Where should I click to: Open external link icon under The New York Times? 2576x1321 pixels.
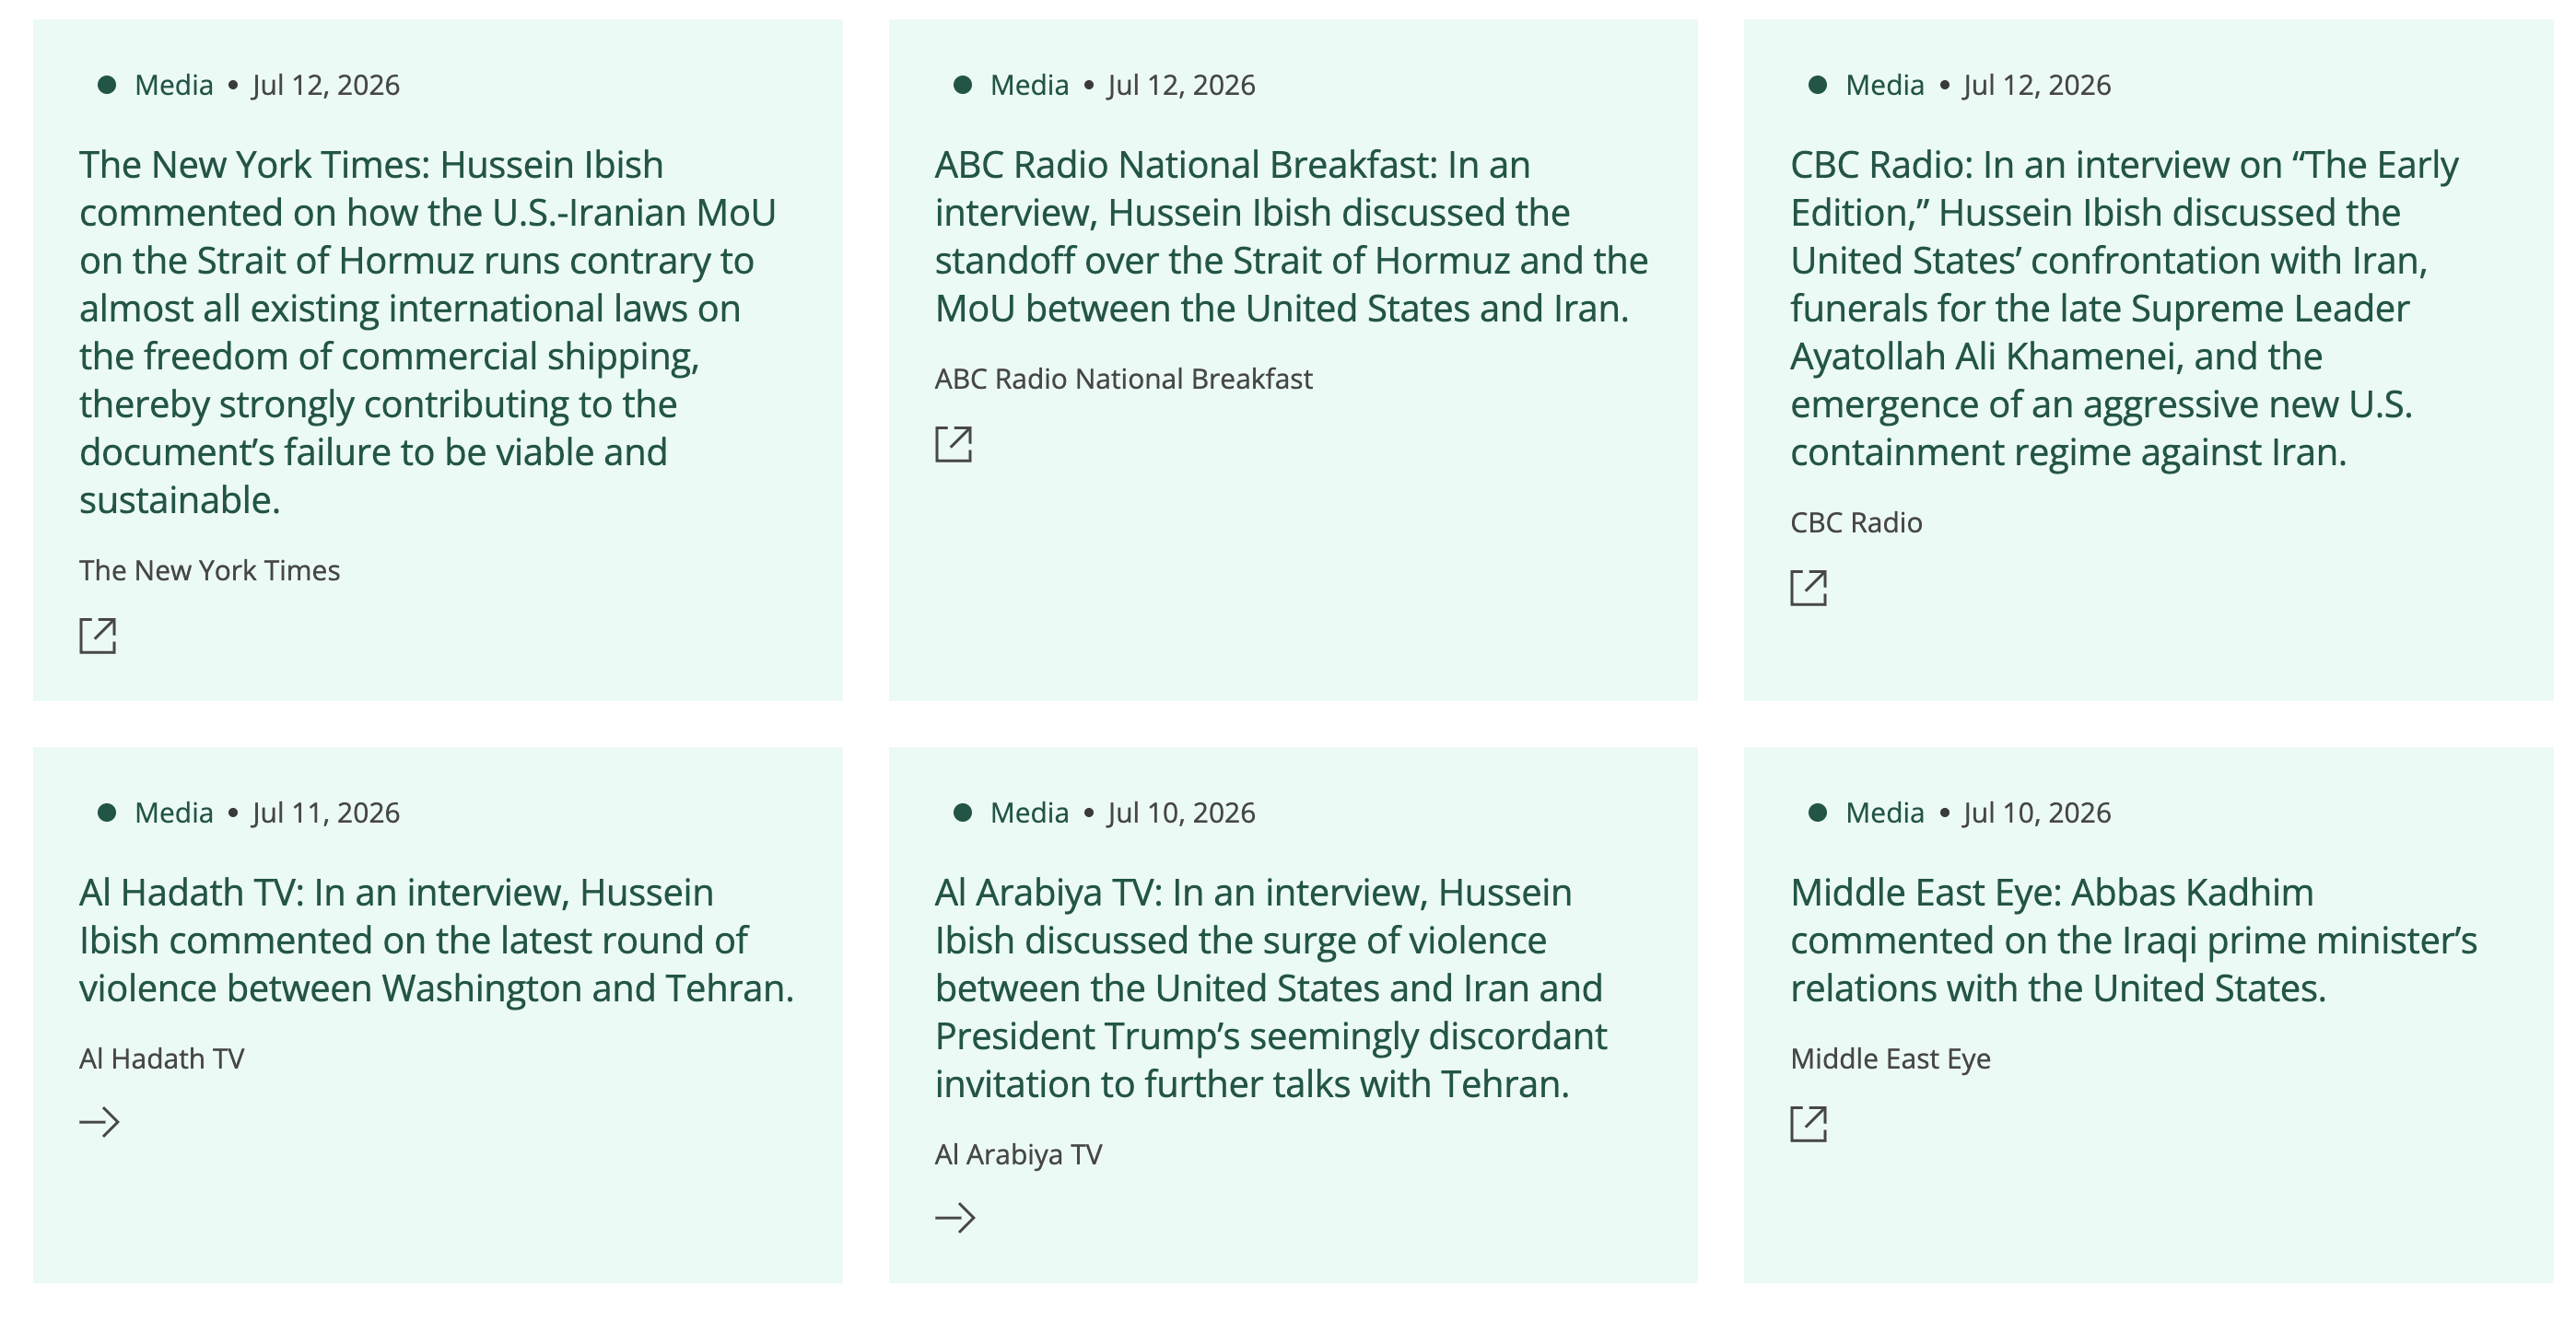tap(98, 636)
